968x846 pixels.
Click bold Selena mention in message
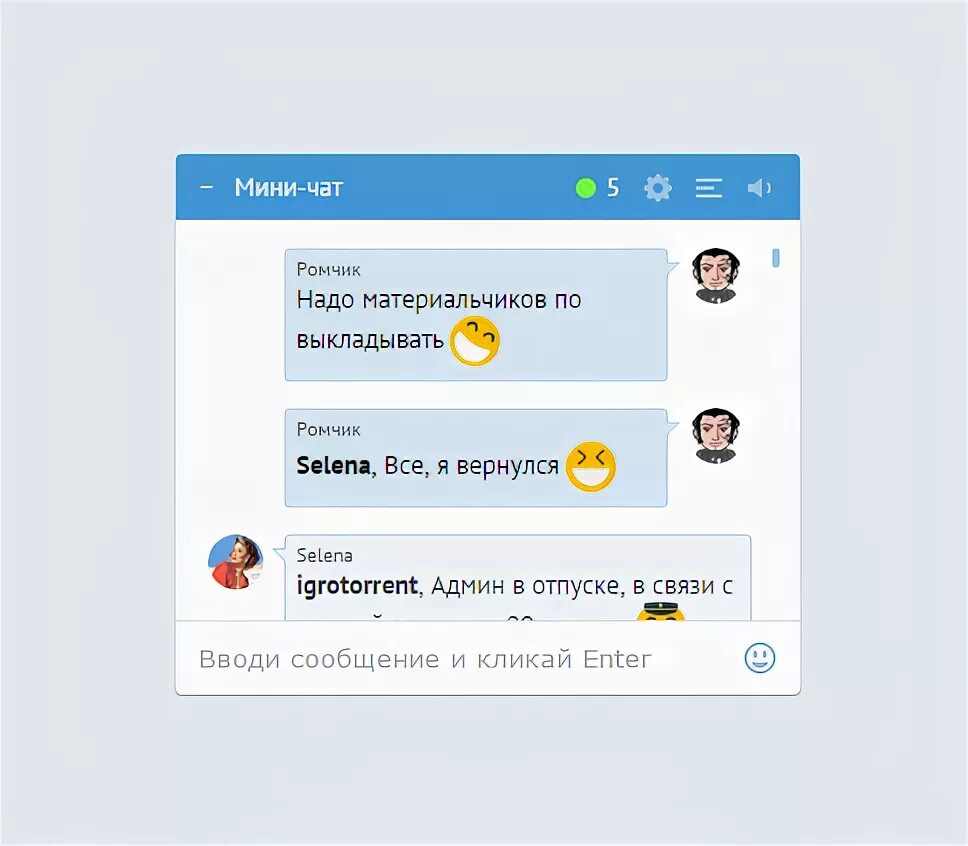[333, 466]
